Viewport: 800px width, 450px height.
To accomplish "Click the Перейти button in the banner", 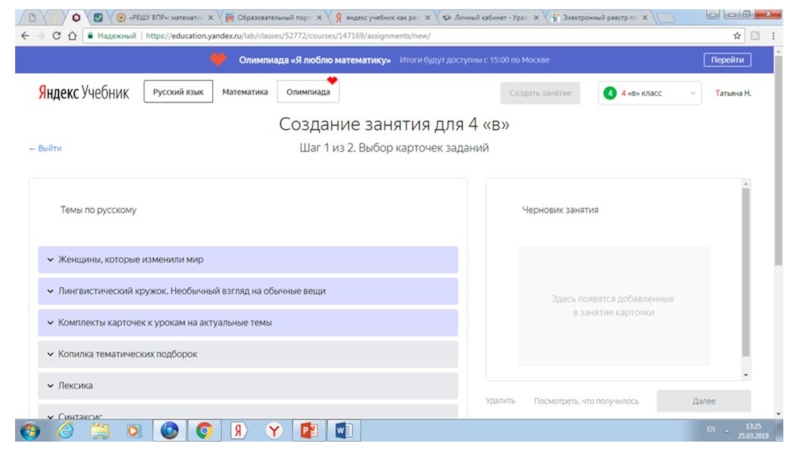I will (x=727, y=60).
